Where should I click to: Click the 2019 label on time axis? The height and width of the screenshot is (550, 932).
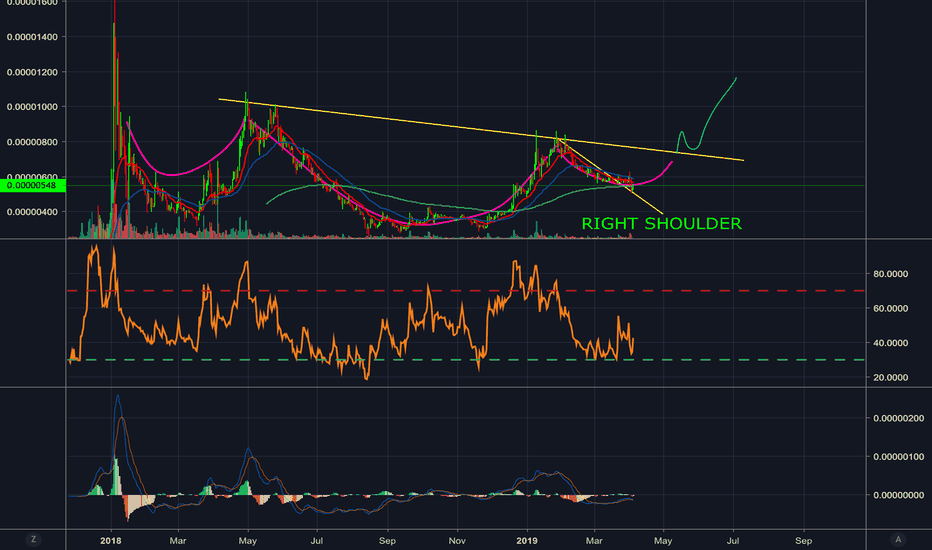pyautogui.click(x=527, y=540)
